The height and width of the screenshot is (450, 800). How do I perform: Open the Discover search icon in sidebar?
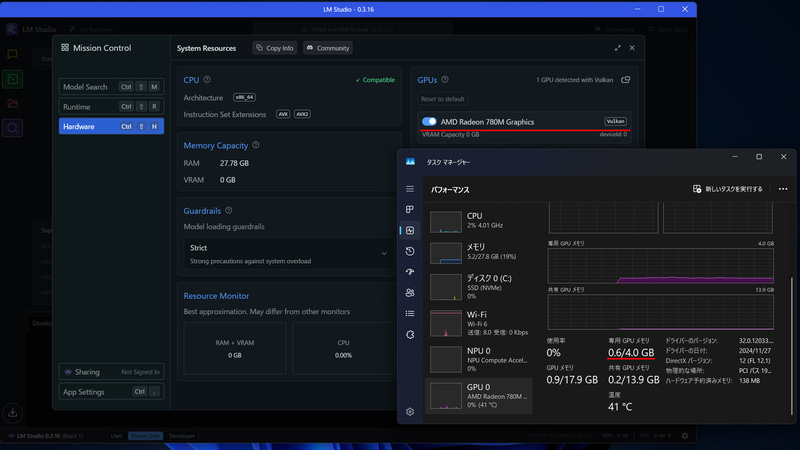(12, 128)
